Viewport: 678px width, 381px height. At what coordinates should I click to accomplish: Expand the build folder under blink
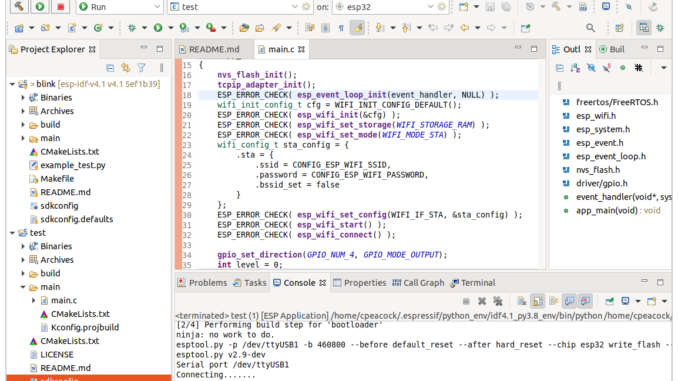[x=23, y=125]
